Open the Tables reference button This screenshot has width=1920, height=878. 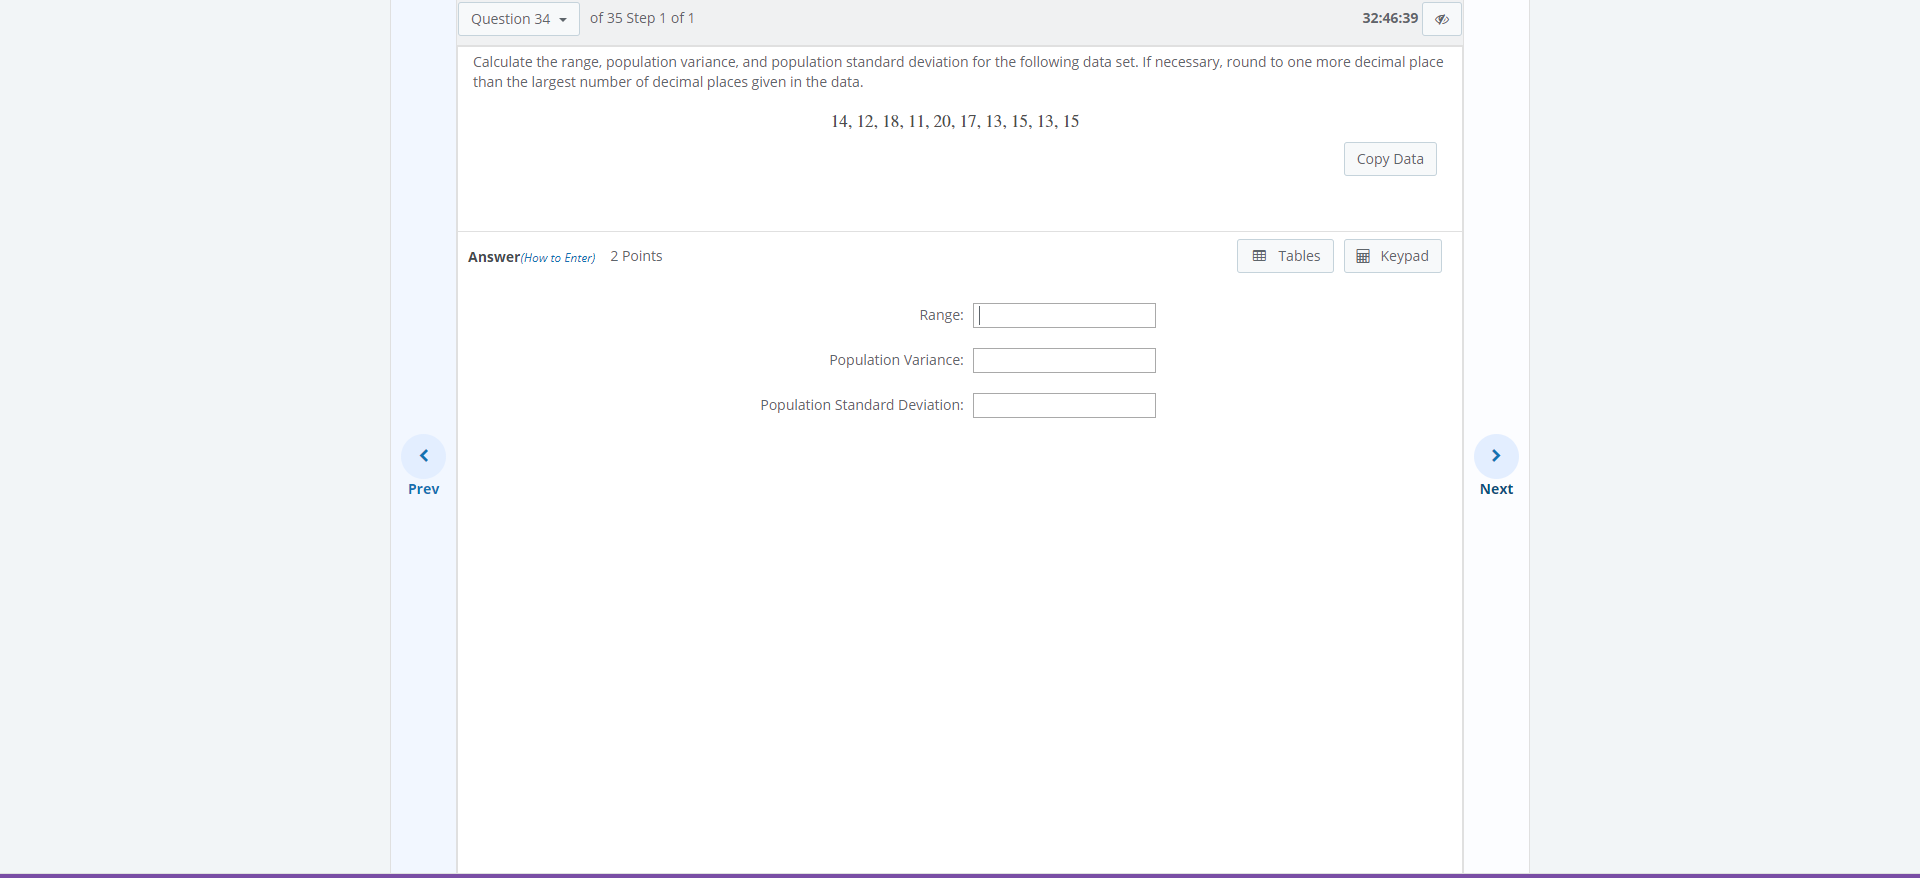tap(1285, 256)
